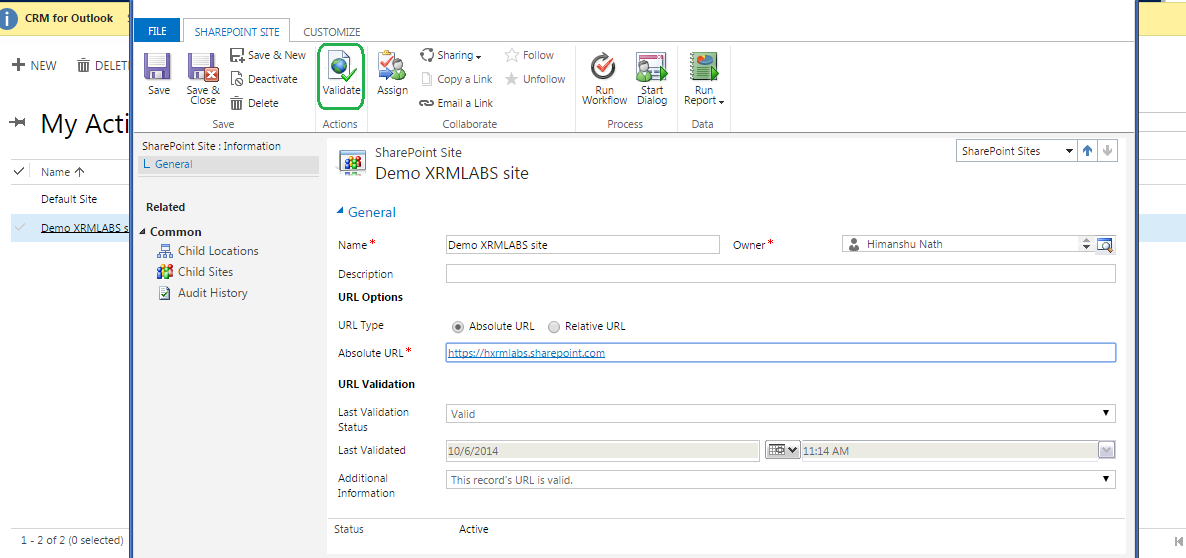Click the Follow star button
The height and width of the screenshot is (558, 1186).
coord(529,55)
